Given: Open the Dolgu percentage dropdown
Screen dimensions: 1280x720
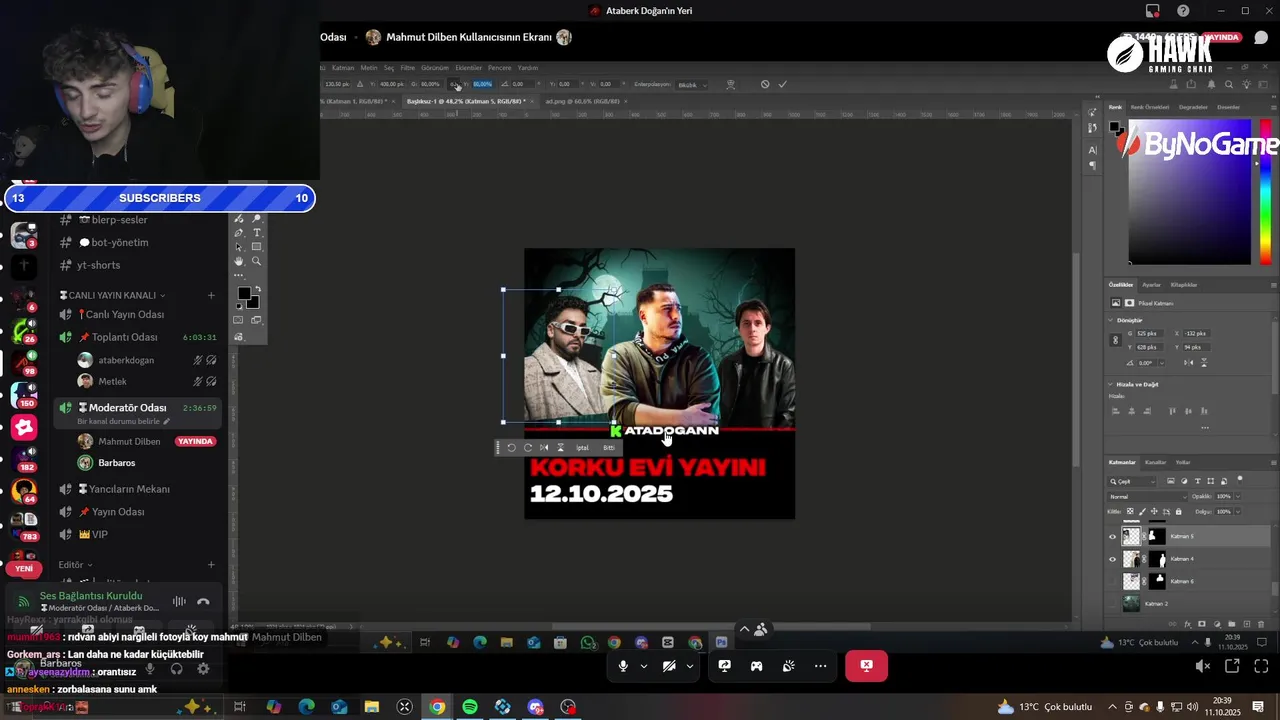Looking at the screenshot, I should 1237,511.
